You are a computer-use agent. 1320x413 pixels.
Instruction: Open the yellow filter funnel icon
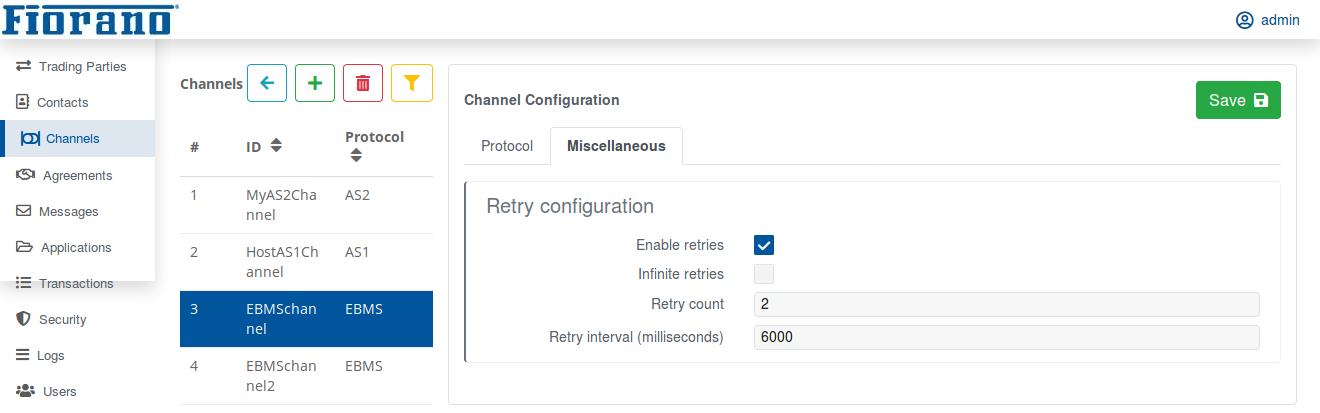[412, 83]
